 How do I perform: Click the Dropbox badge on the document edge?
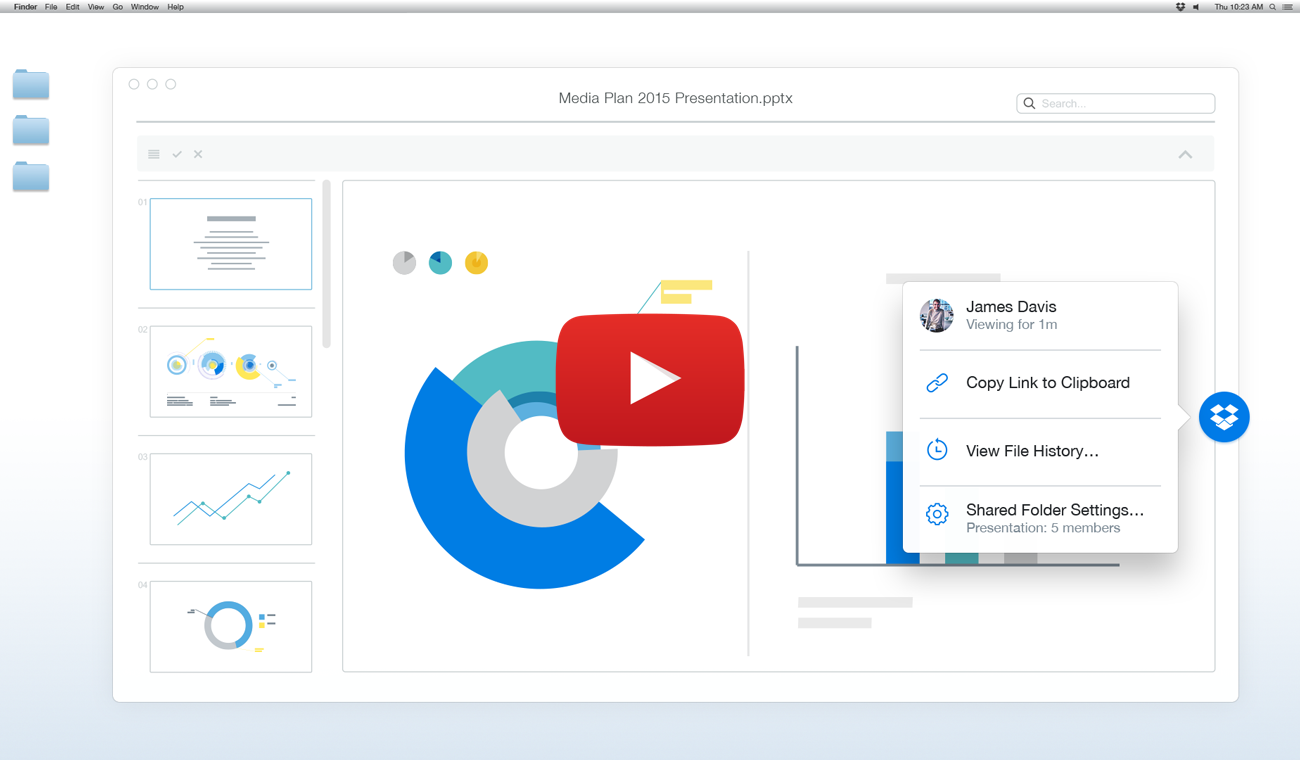[1224, 417]
